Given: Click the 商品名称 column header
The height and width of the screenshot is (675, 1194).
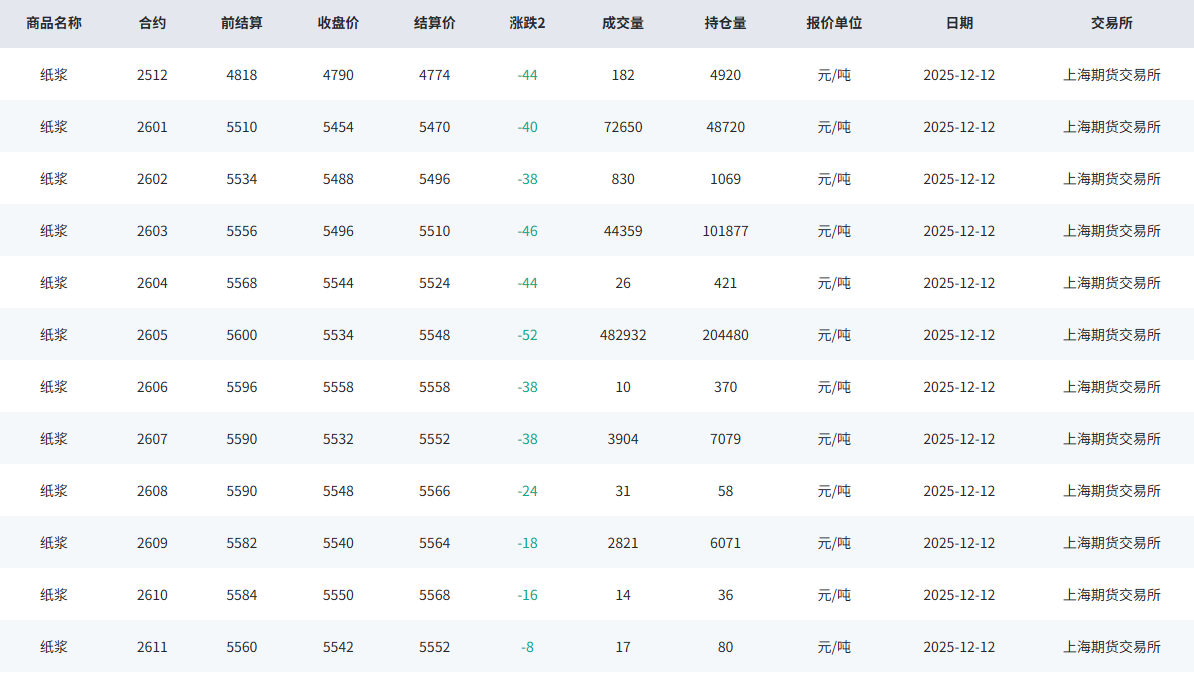Looking at the screenshot, I should [54, 23].
